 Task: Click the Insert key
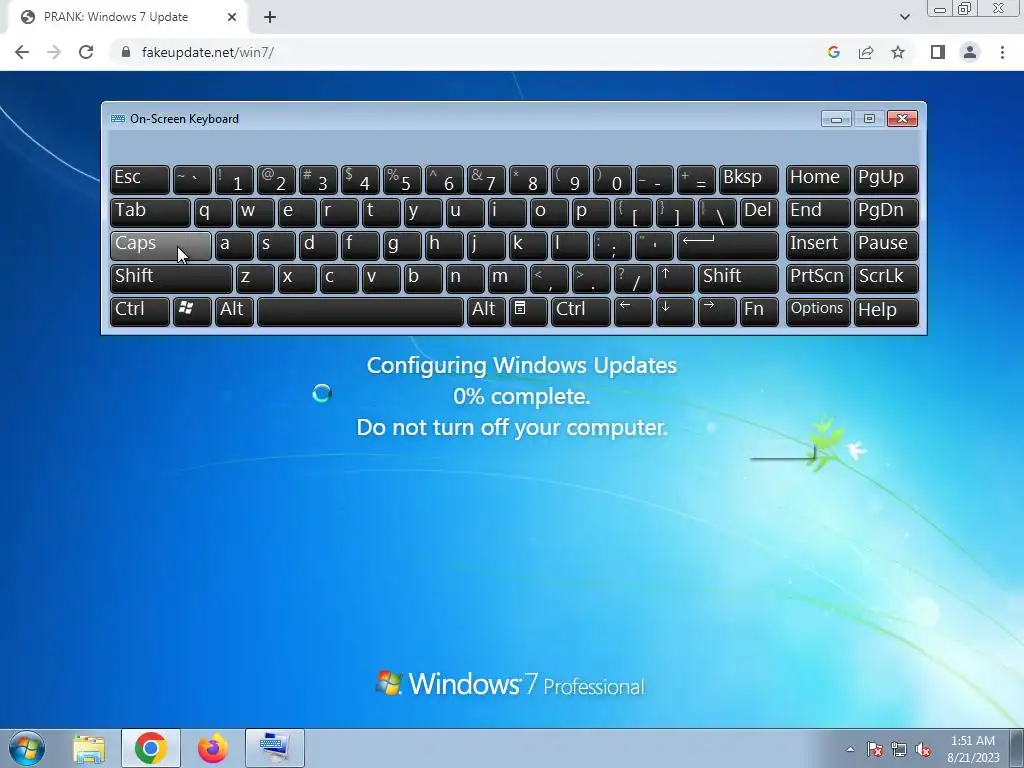[818, 245]
